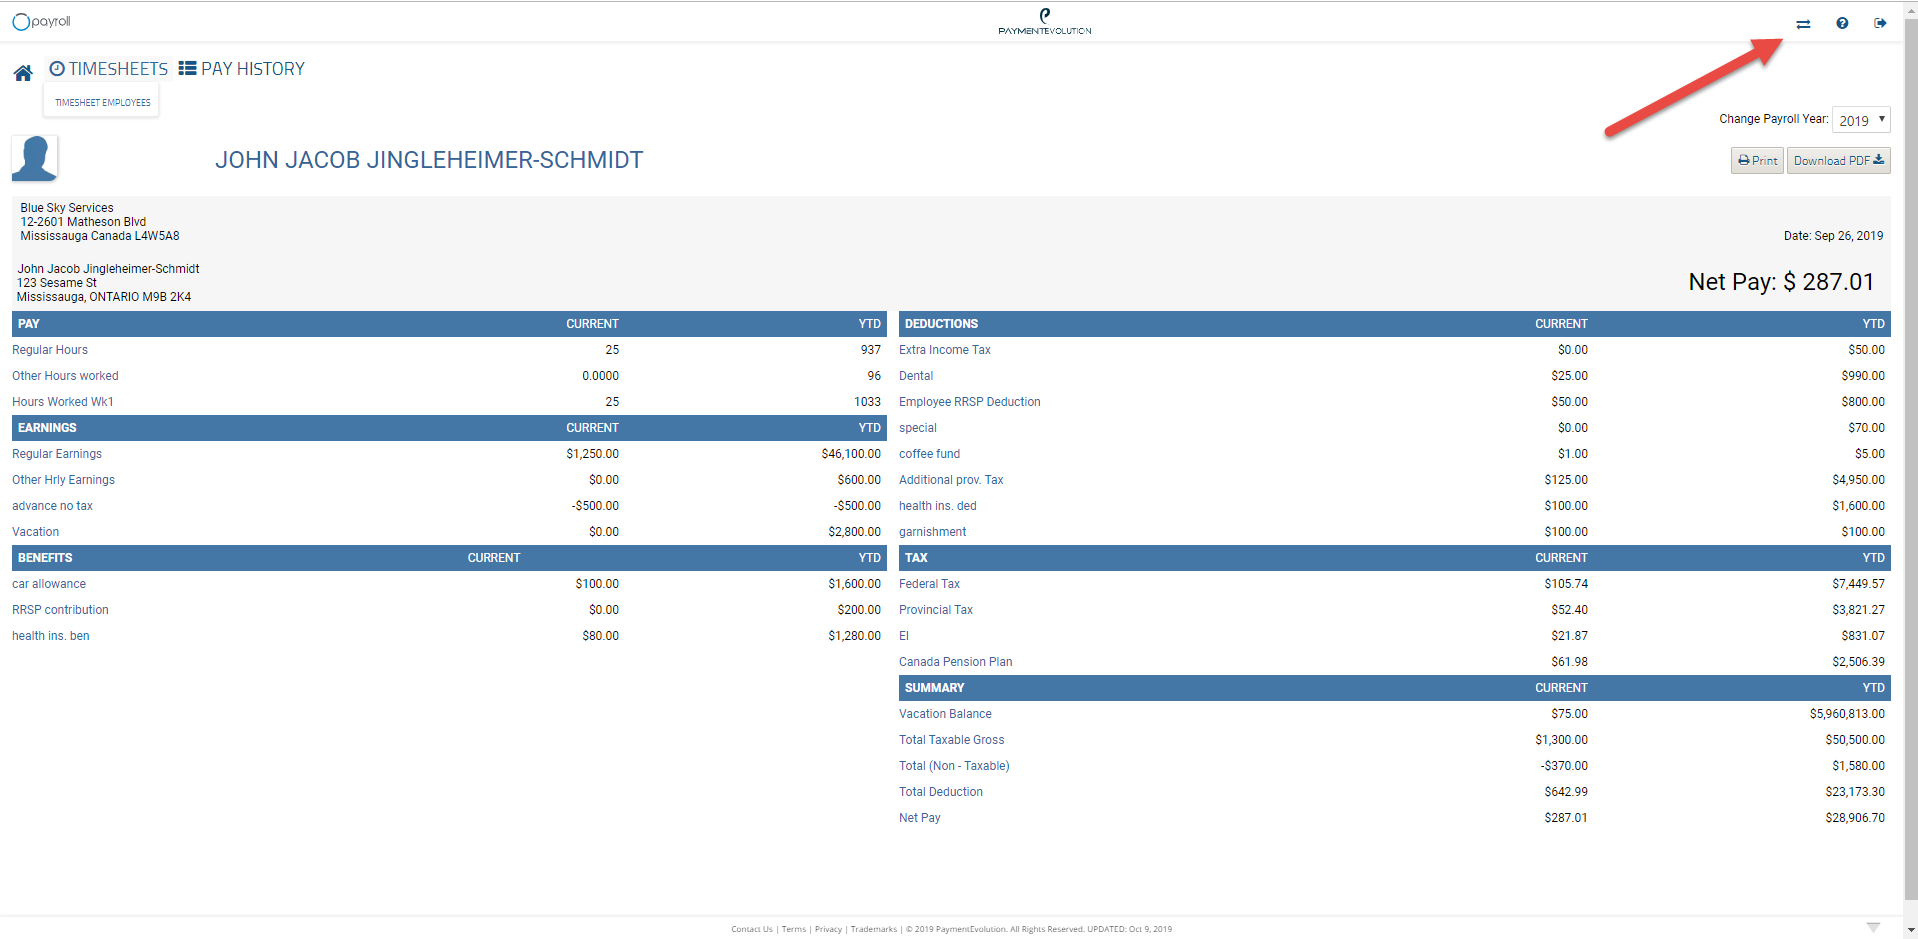This screenshot has width=1918, height=939.
Task: Select Timesheet Employees submenu item
Action: (x=102, y=102)
